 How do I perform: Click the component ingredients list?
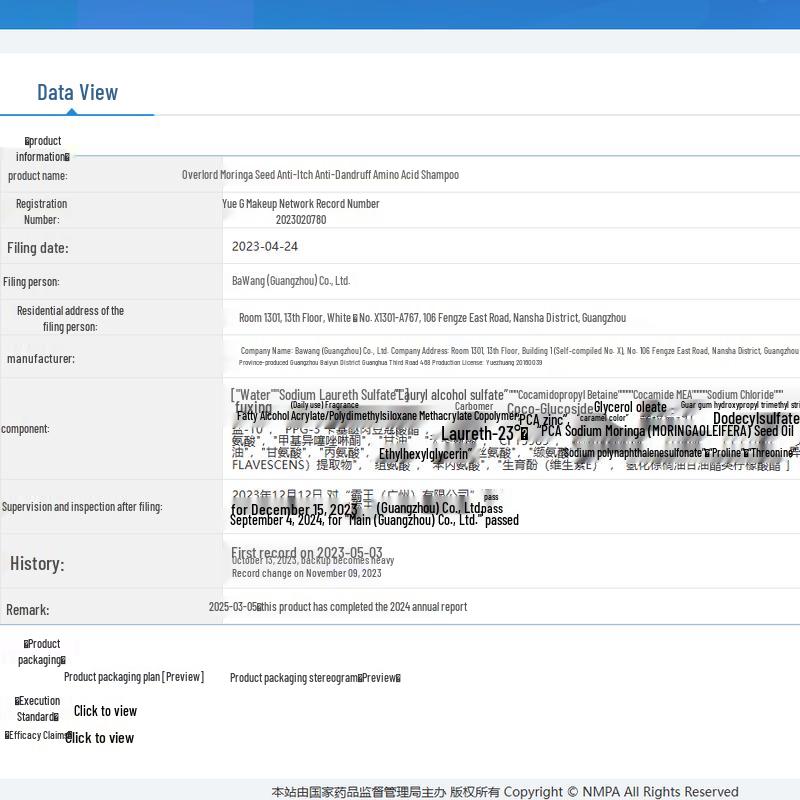[x=512, y=429]
